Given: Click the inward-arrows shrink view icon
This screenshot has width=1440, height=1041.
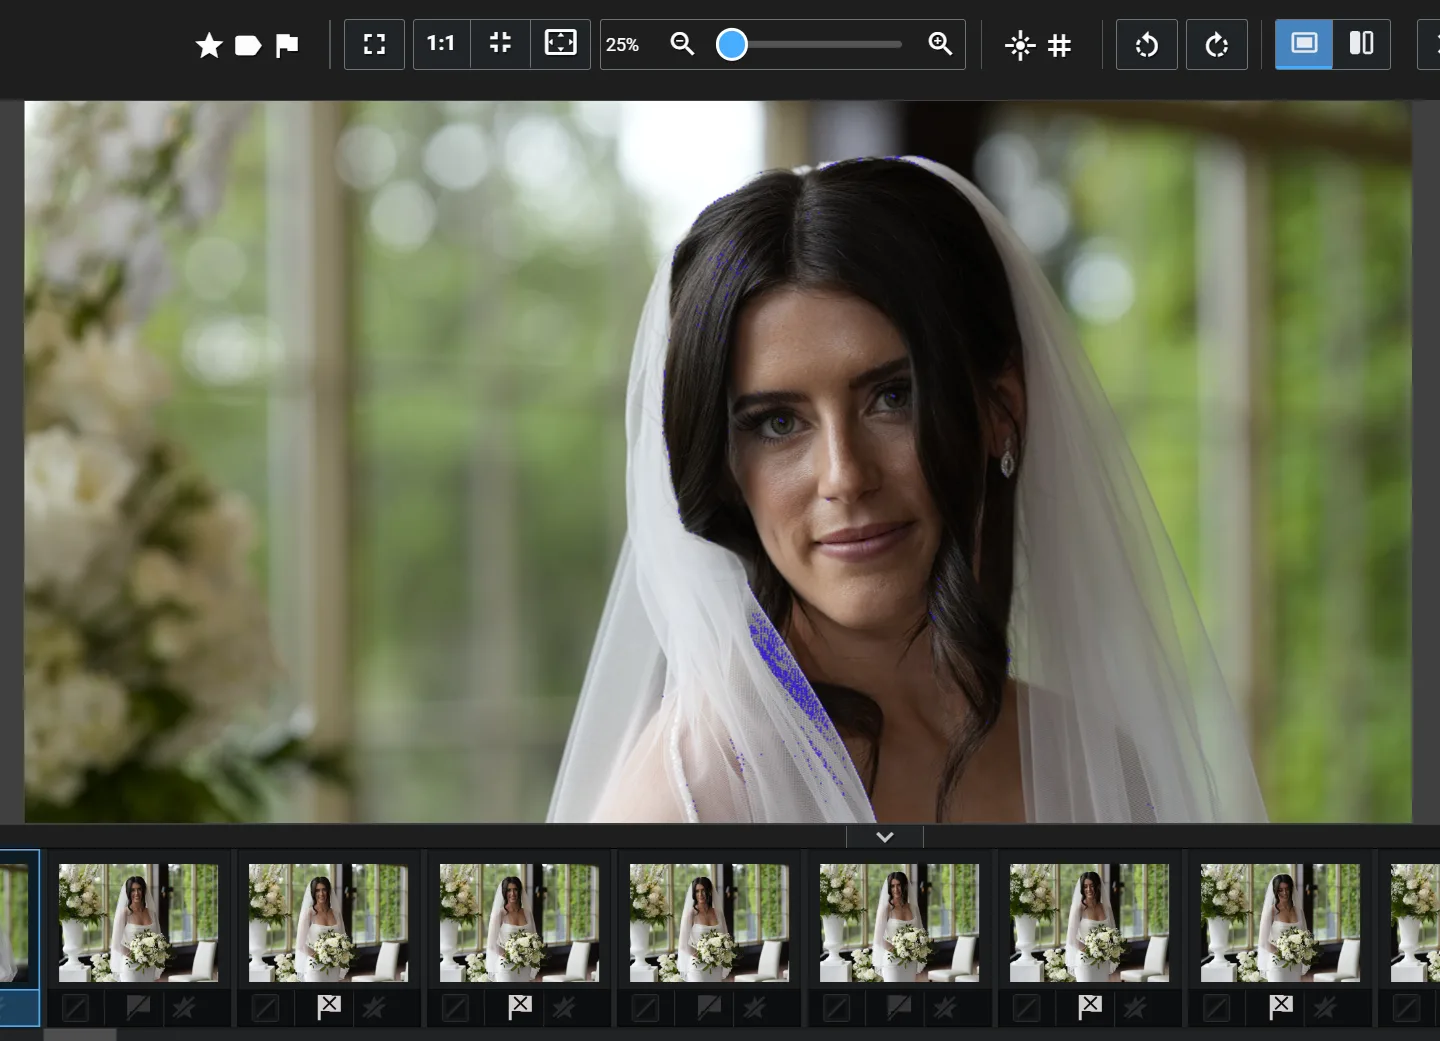Looking at the screenshot, I should (x=500, y=44).
